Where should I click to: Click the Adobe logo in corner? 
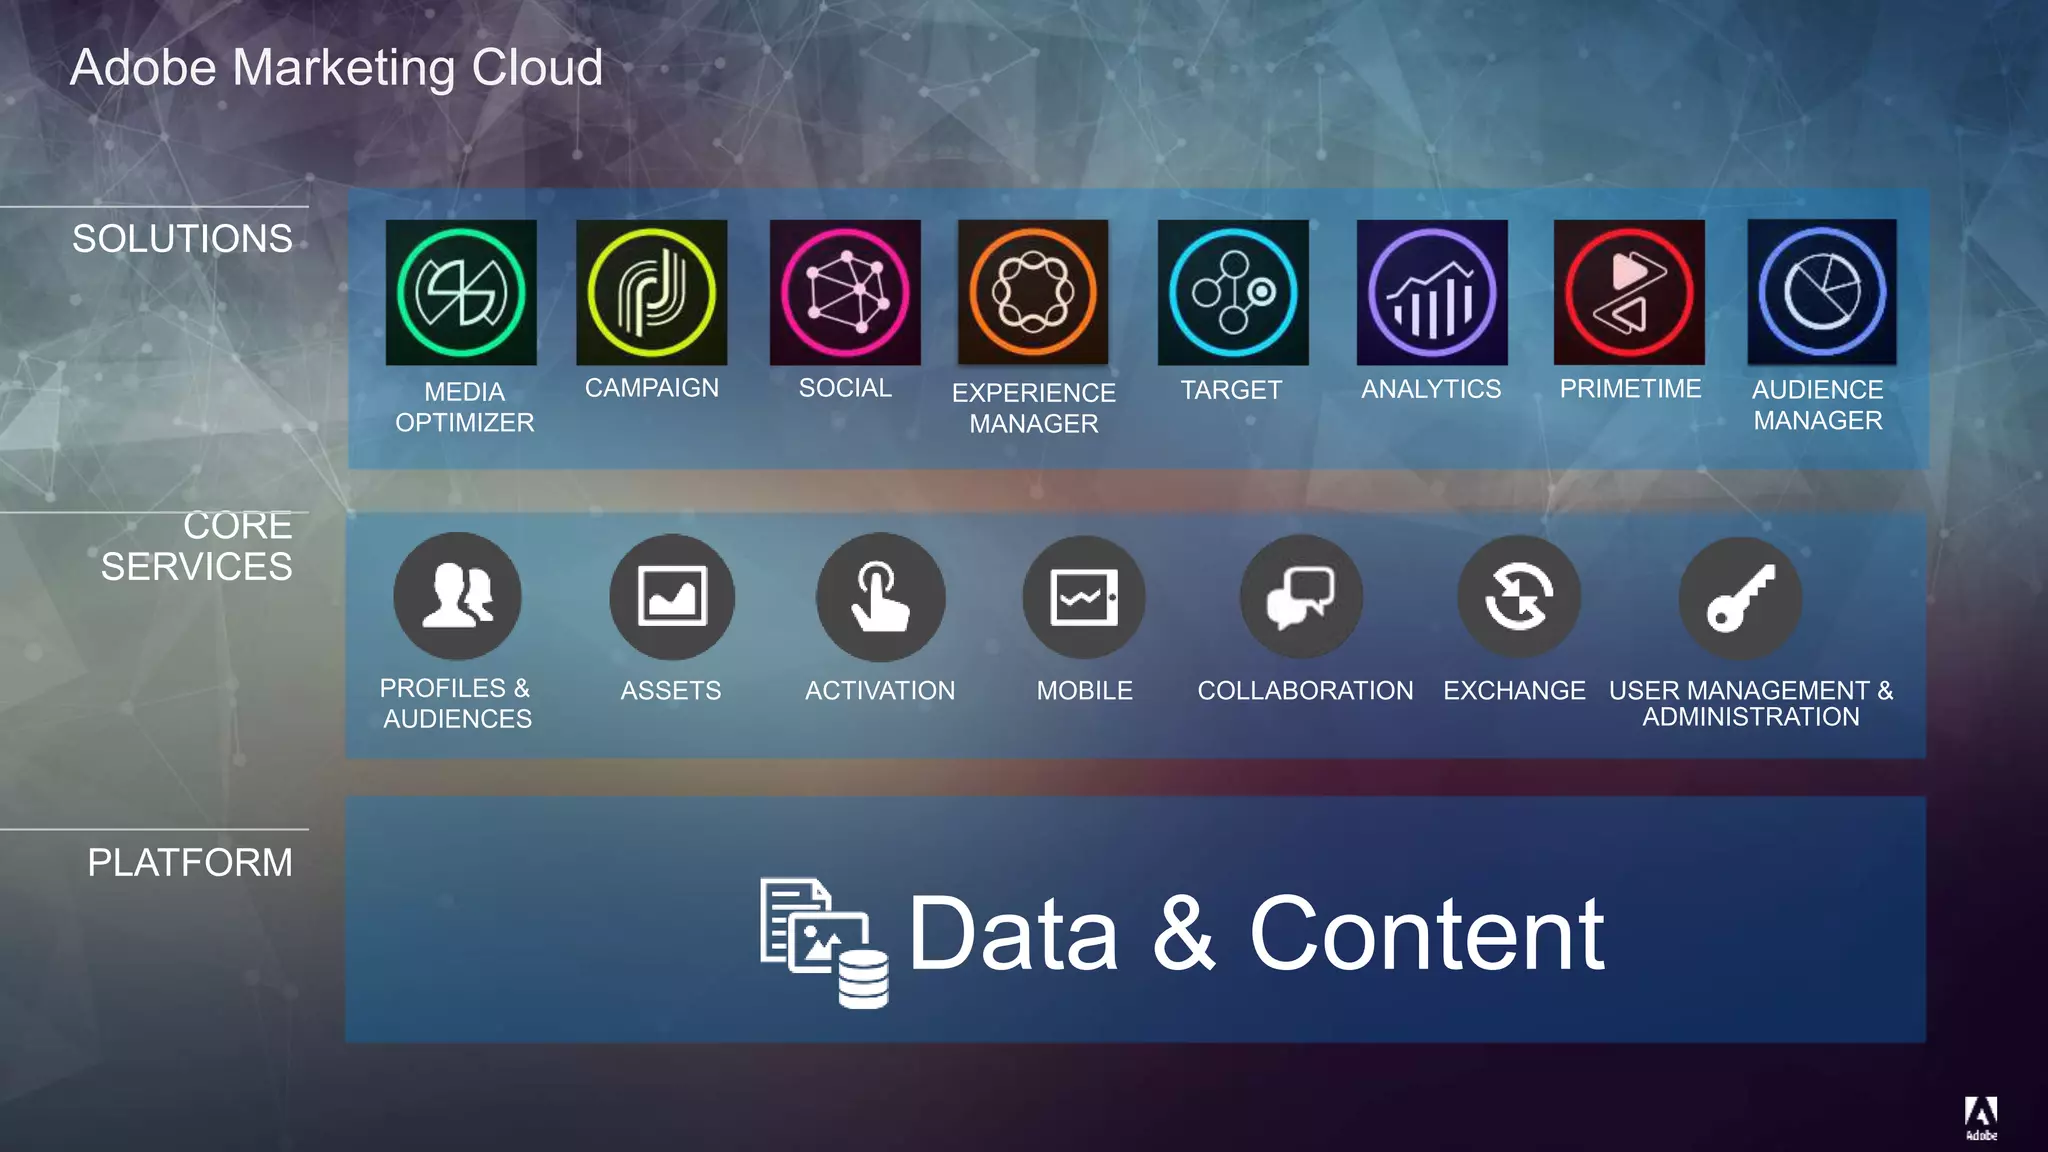click(x=1981, y=1118)
